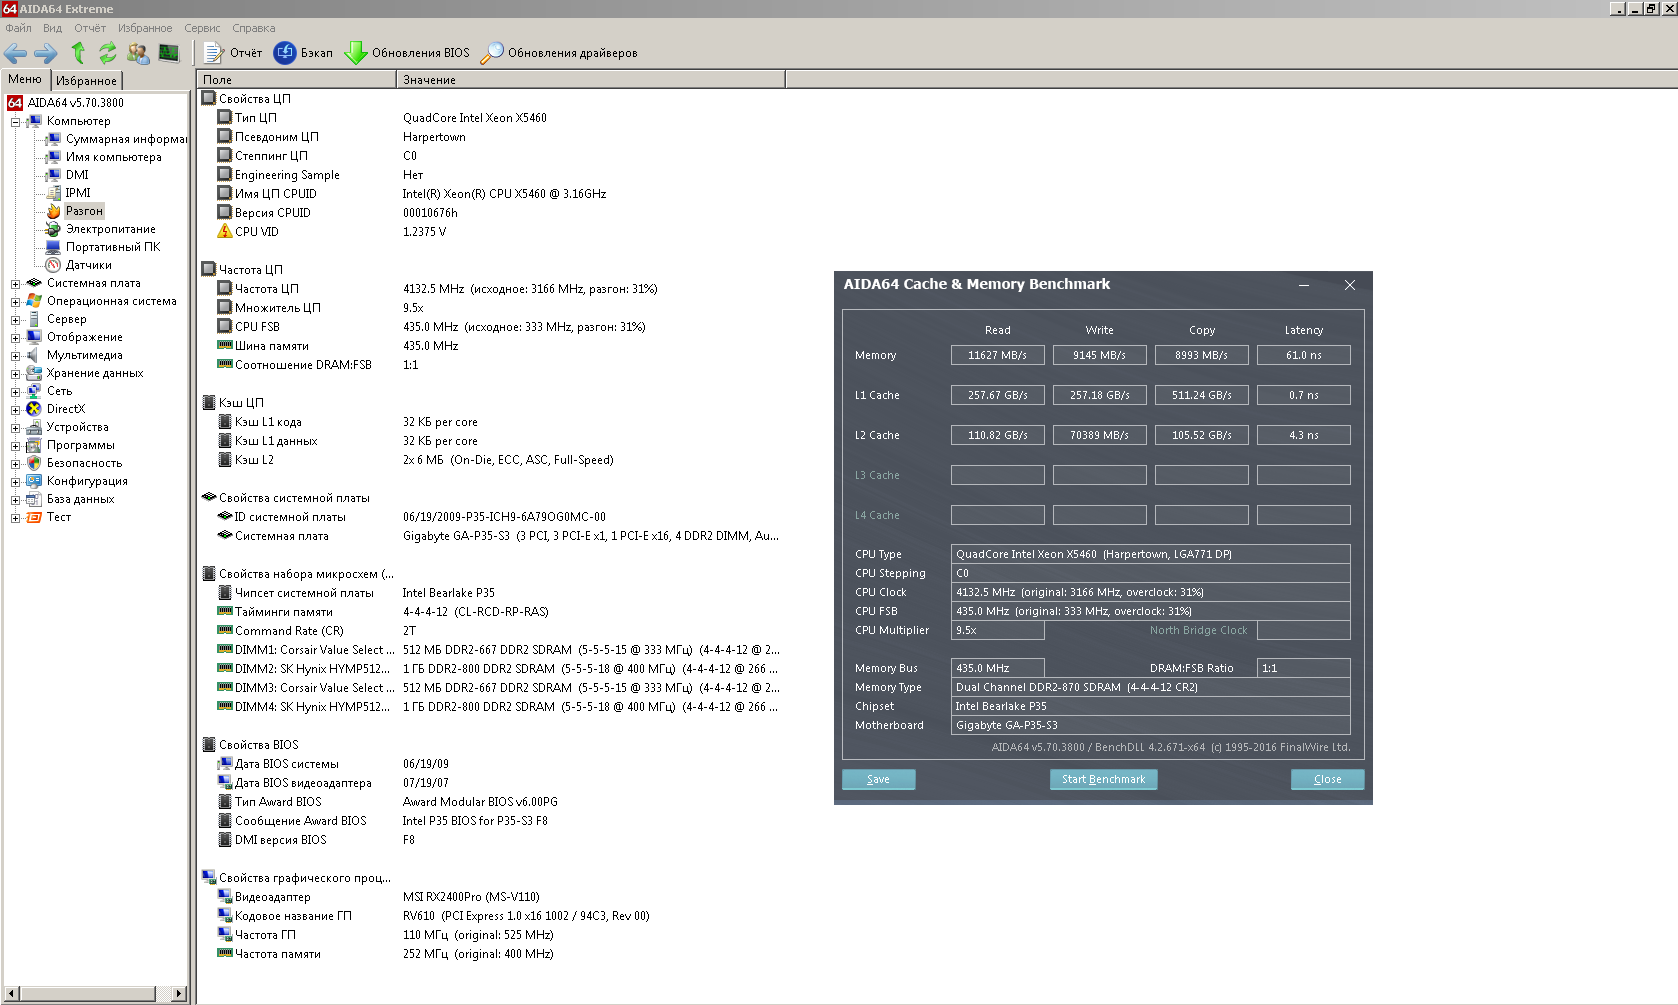Expand the Сервер tree node

[15, 320]
